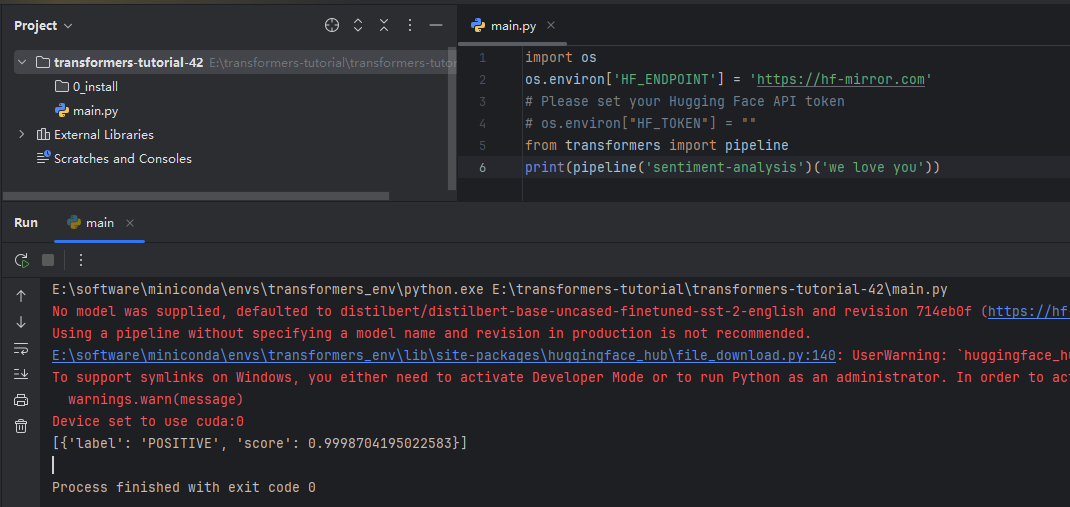Viewport: 1070px width, 507px height.
Task: Click the 'warnings.warn(message)' console line
Action: [156, 399]
